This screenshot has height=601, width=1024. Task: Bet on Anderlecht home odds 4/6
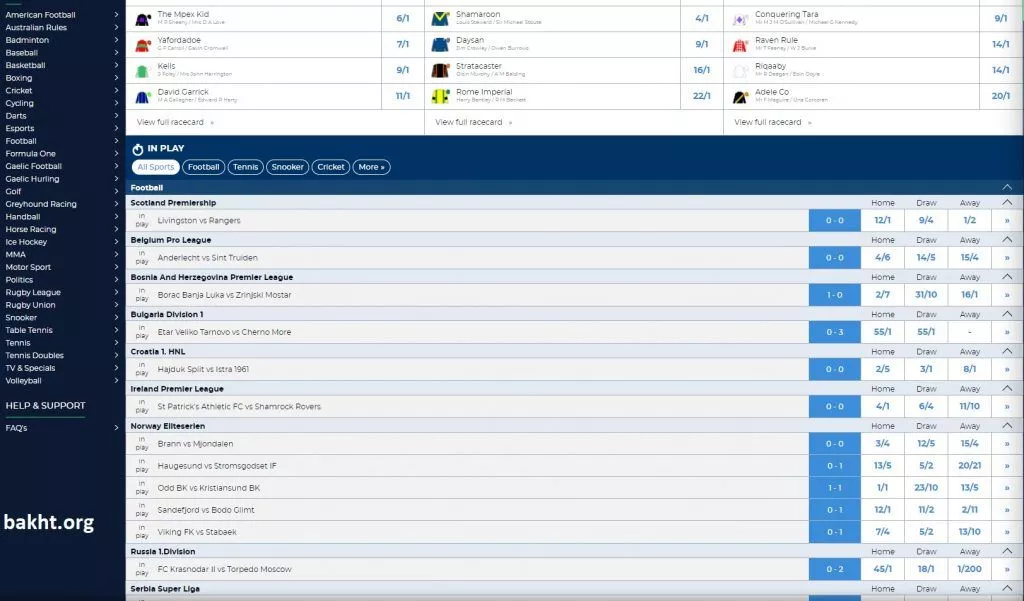pos(882,258)
